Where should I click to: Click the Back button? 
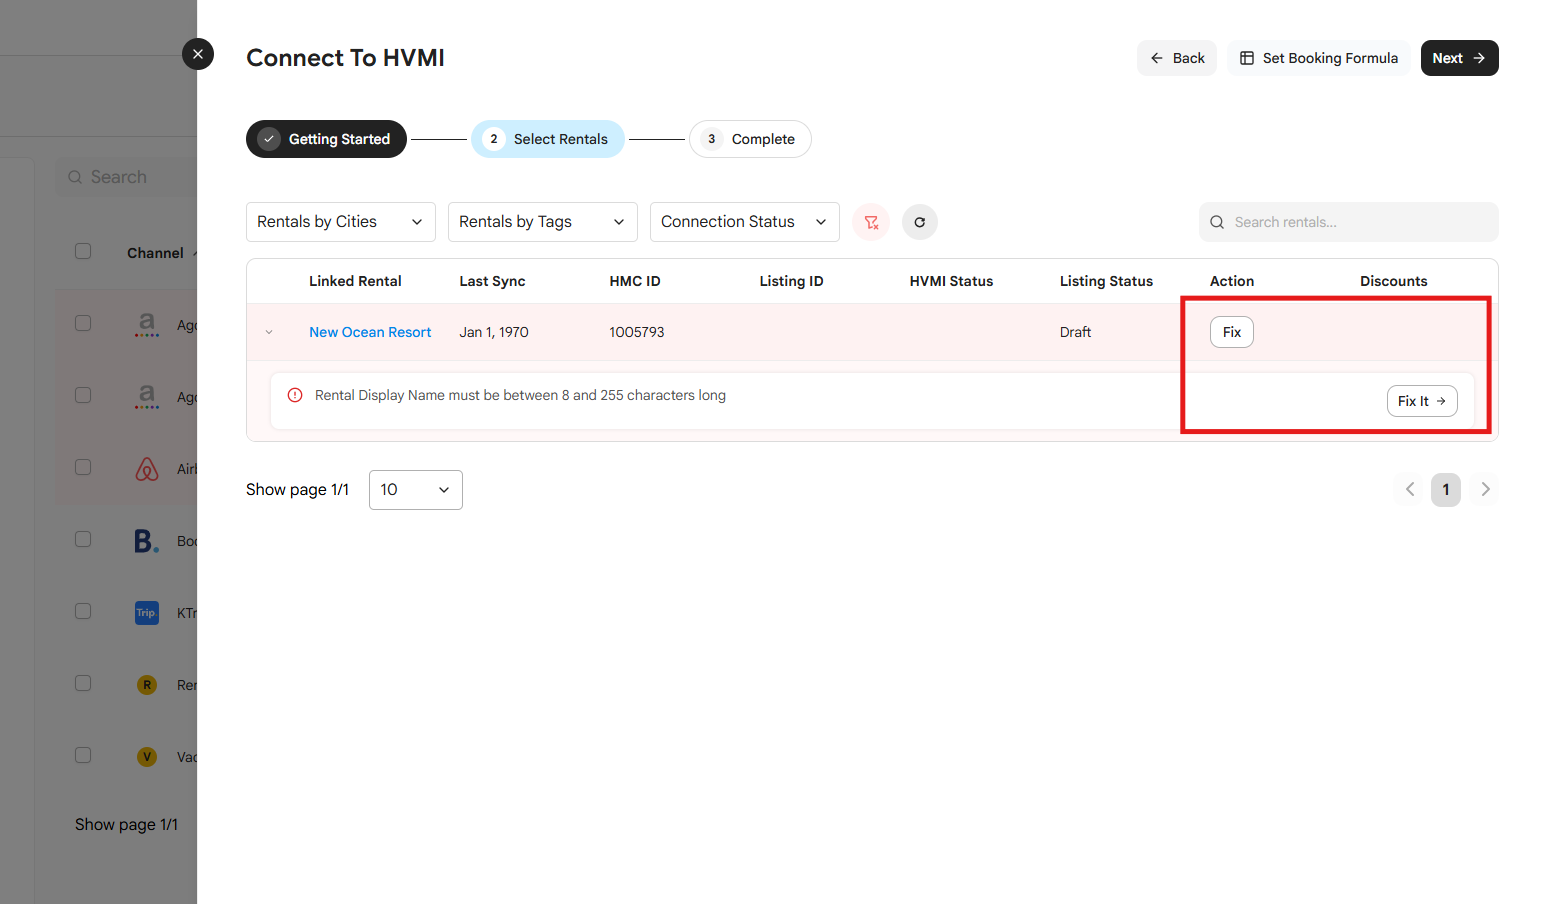(x=1177, y=58)
